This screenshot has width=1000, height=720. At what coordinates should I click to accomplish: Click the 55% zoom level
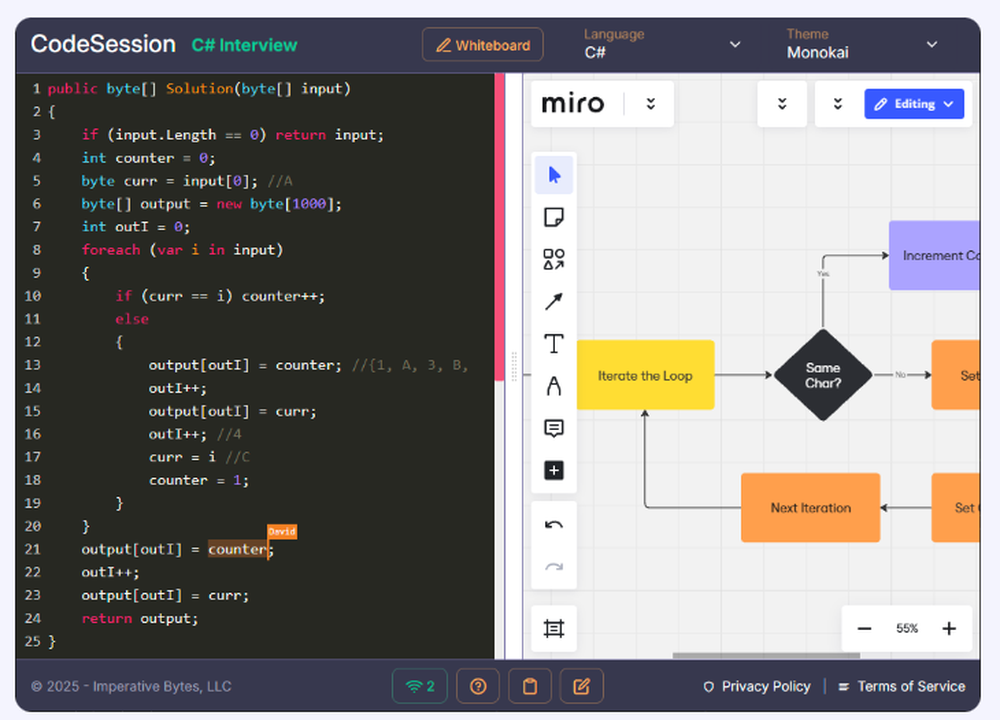pos(907,629)
